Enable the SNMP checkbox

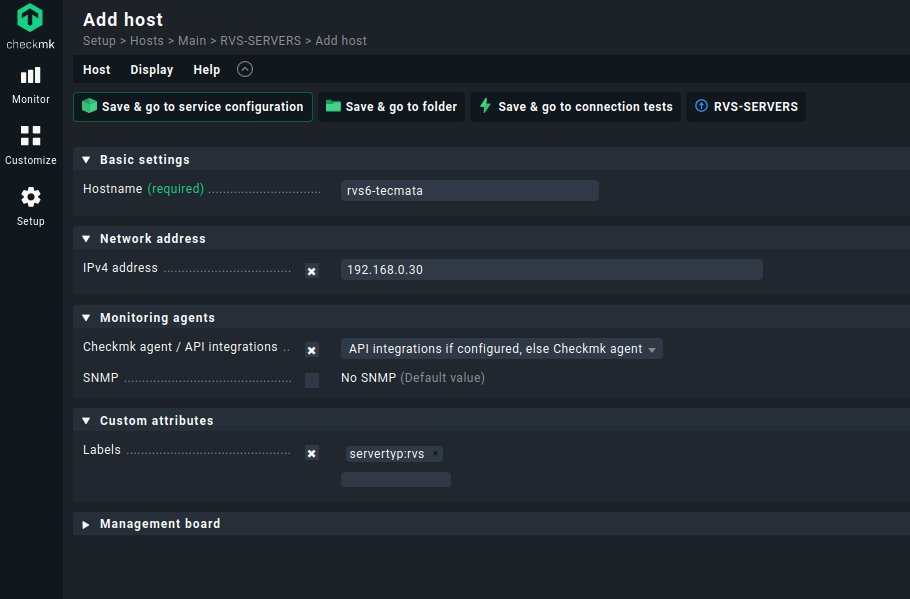(312, 380)
